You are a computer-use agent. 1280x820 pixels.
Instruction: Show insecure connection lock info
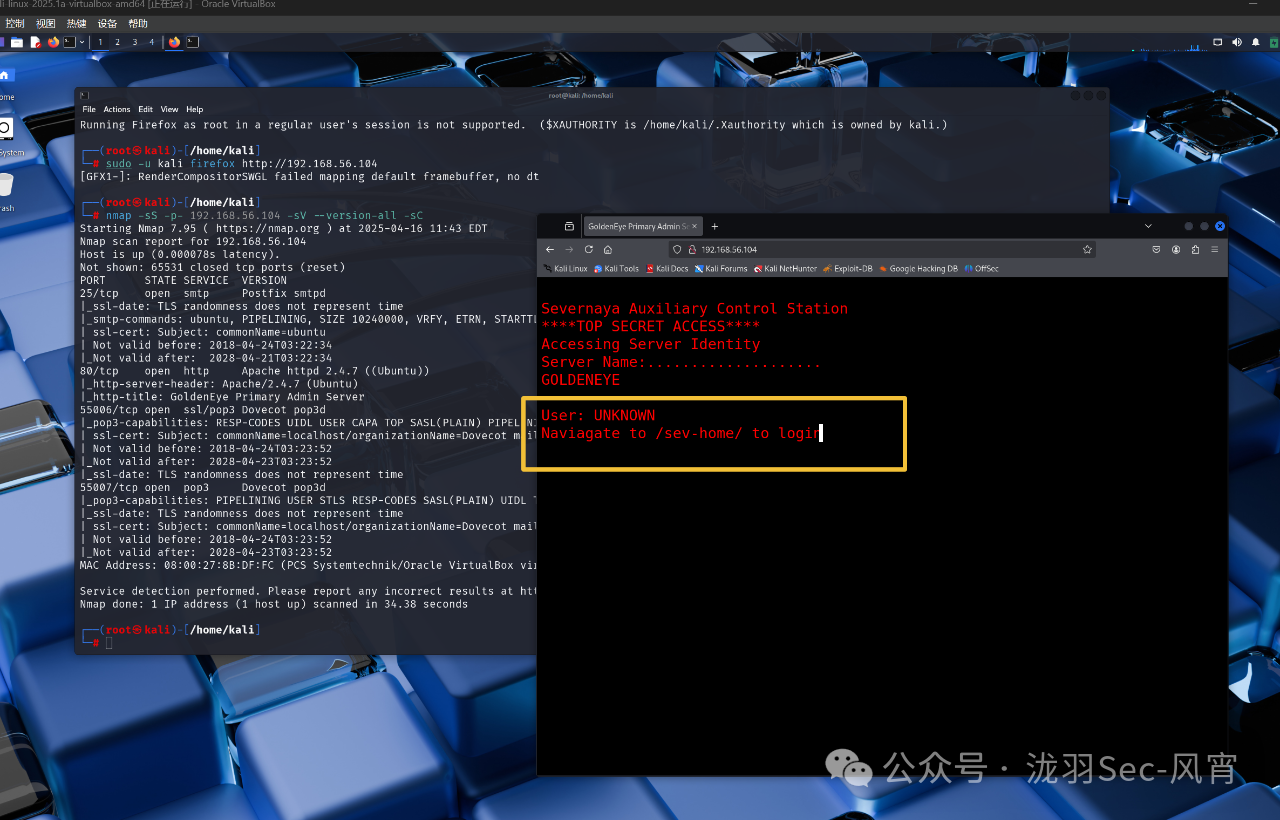pyautogui.click(x=692, y=249)
